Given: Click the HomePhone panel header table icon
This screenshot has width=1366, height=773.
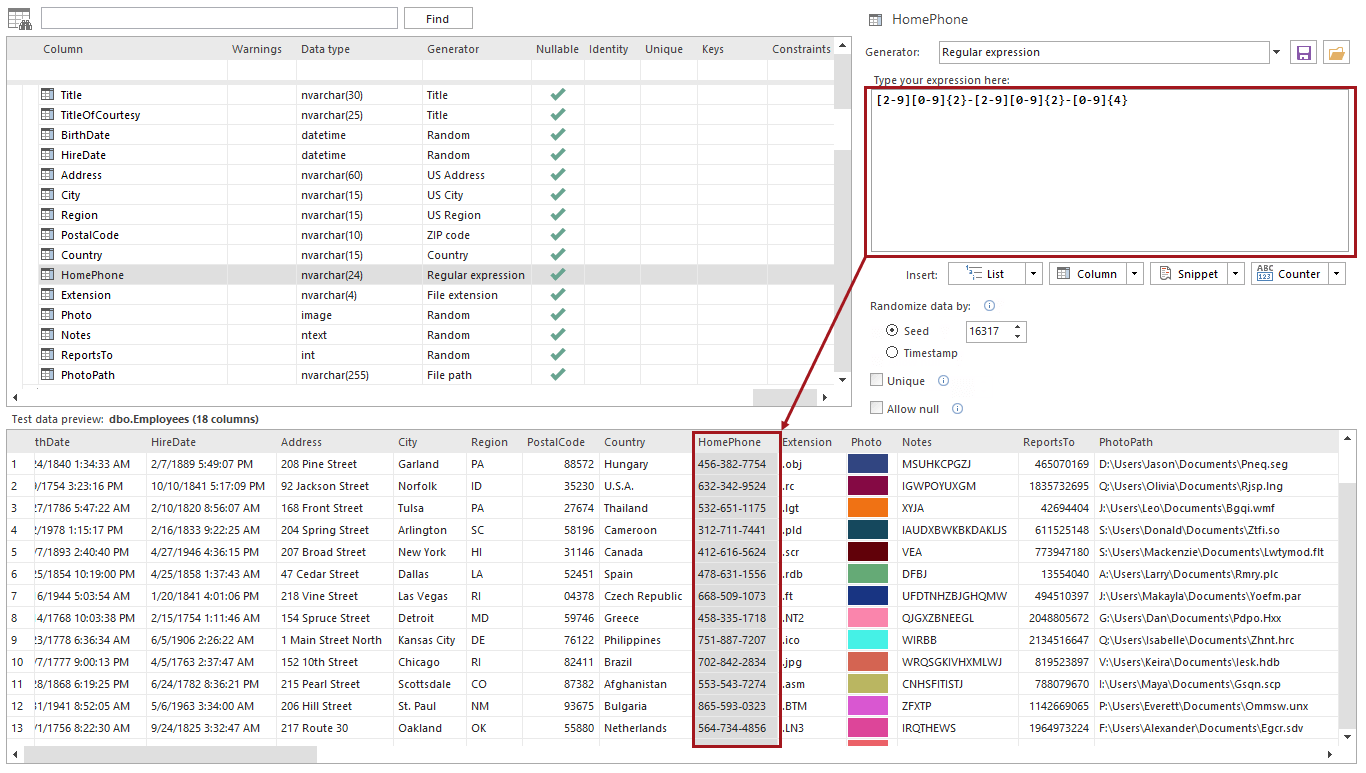Looking at the screenshot, I should [x=875, y=19].
